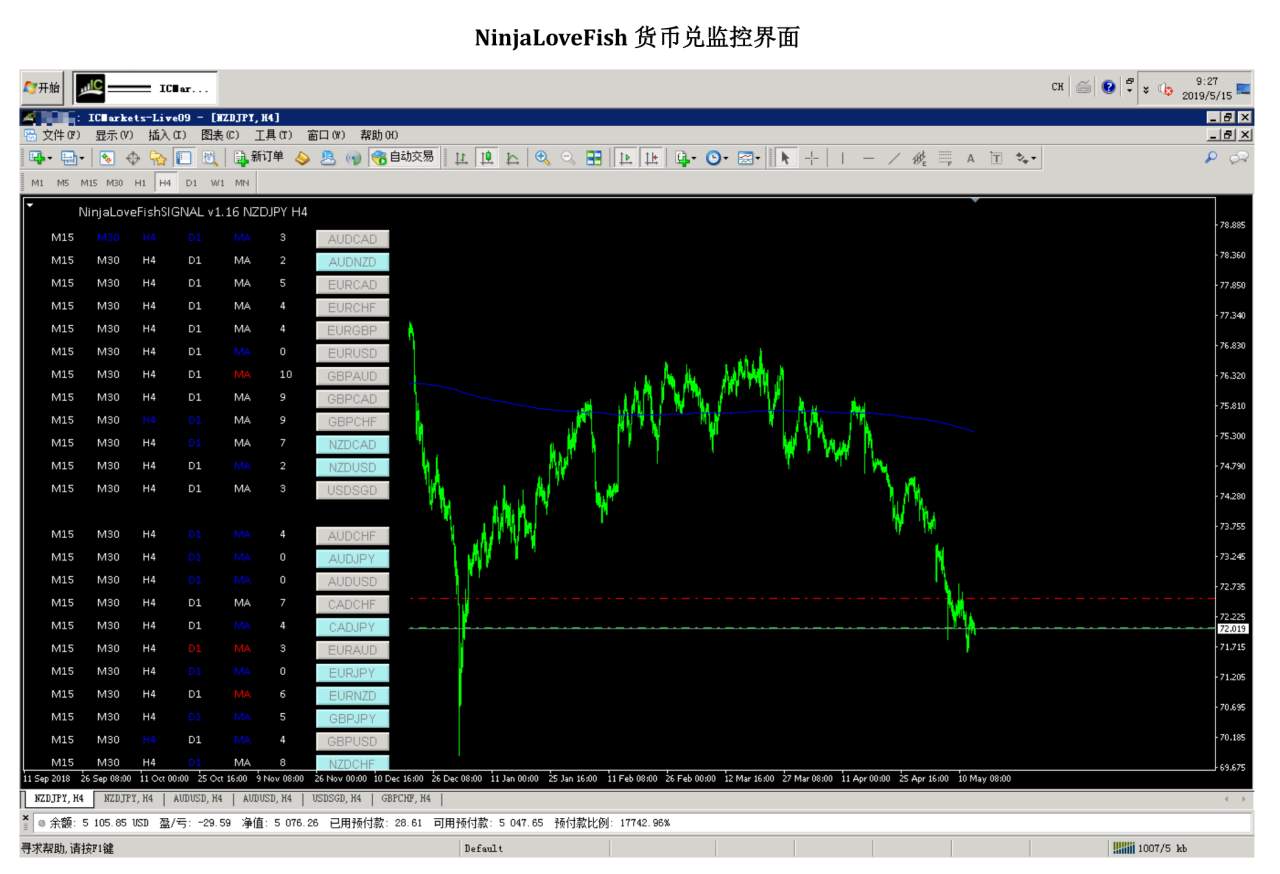This screenshot has width=1280, height=874.
Task: Switch timeframe to H1
Action: pos(140,183)
